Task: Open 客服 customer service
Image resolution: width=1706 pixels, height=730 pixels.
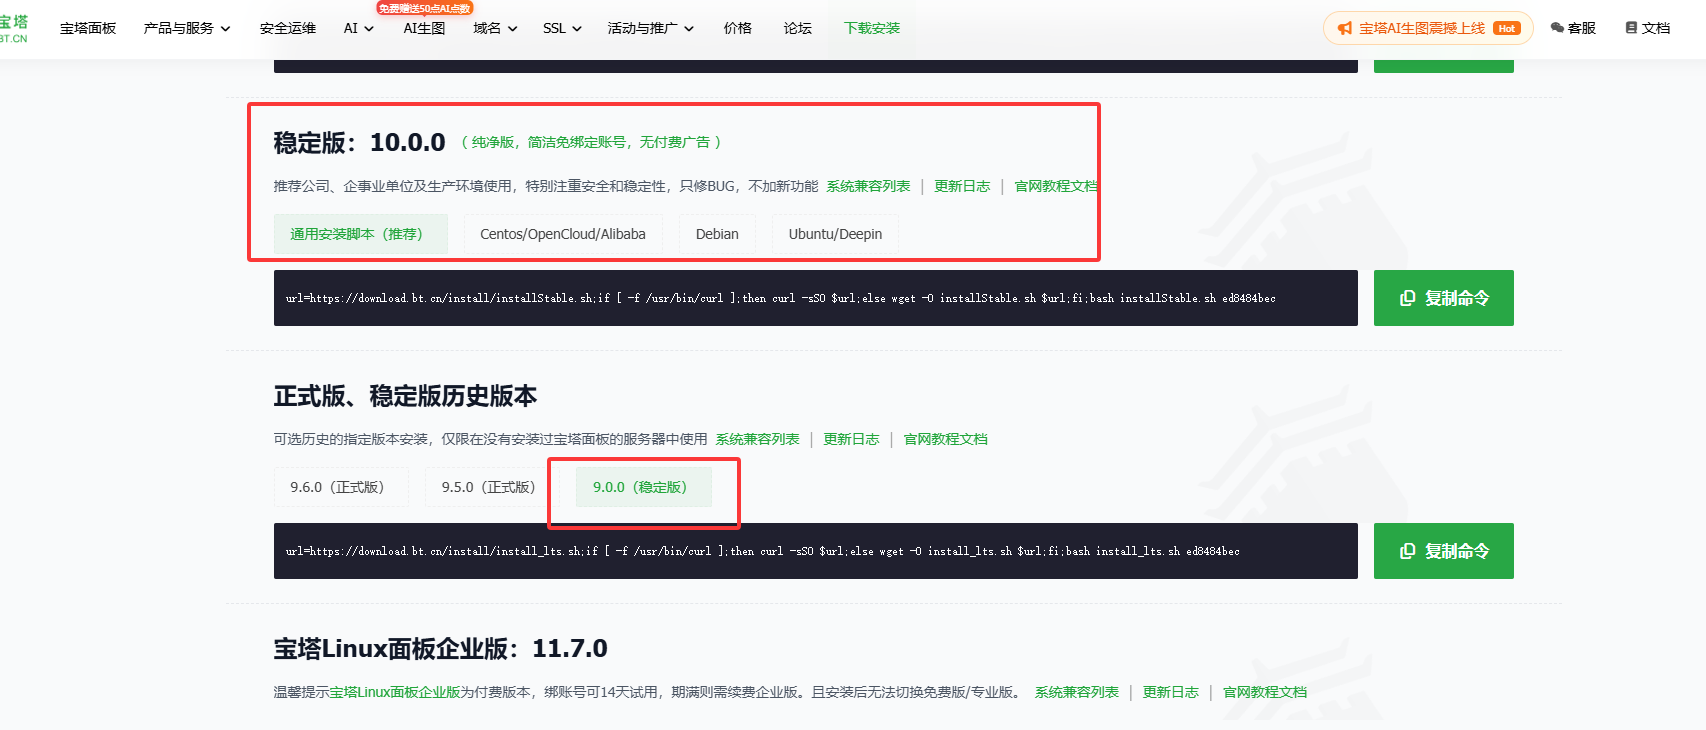Action: [x=1573, y=28]
